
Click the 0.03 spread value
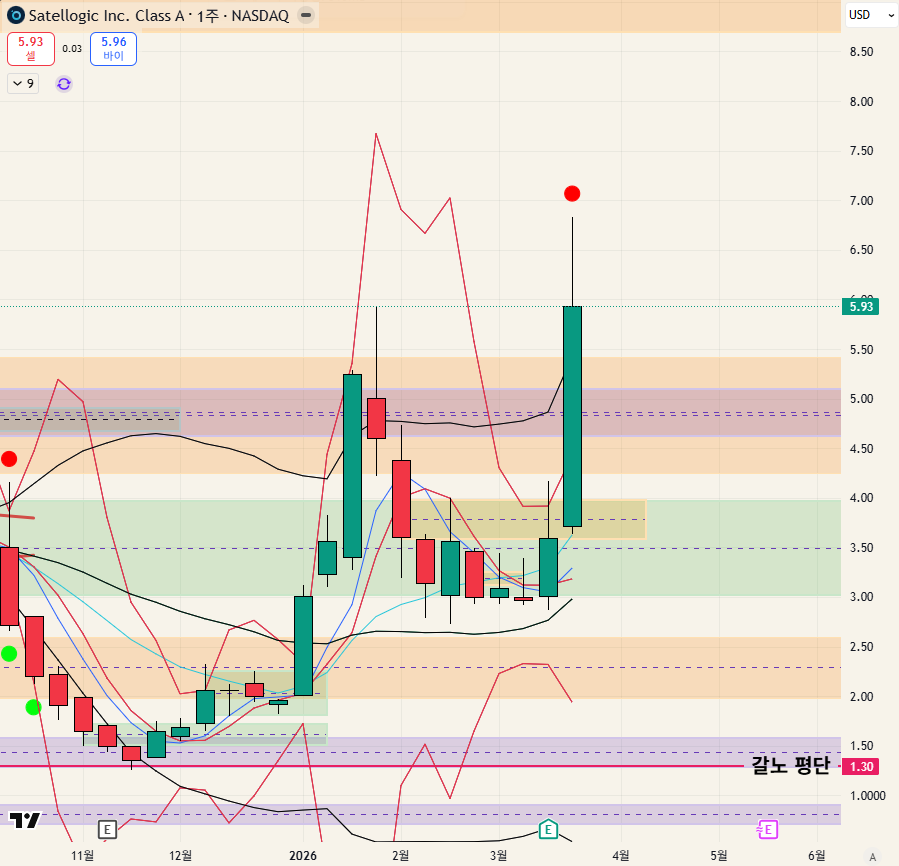(x=72, y=49)
